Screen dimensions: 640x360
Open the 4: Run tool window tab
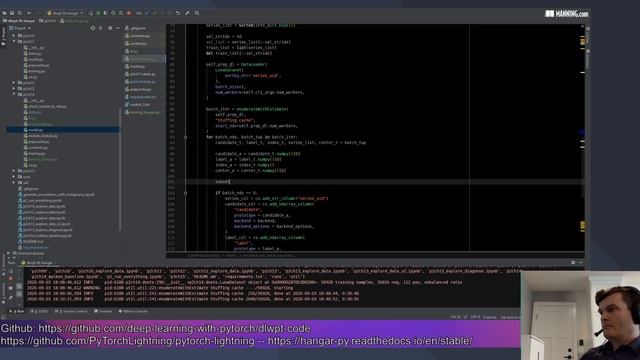pyautogui.click(x=17, y=311)
